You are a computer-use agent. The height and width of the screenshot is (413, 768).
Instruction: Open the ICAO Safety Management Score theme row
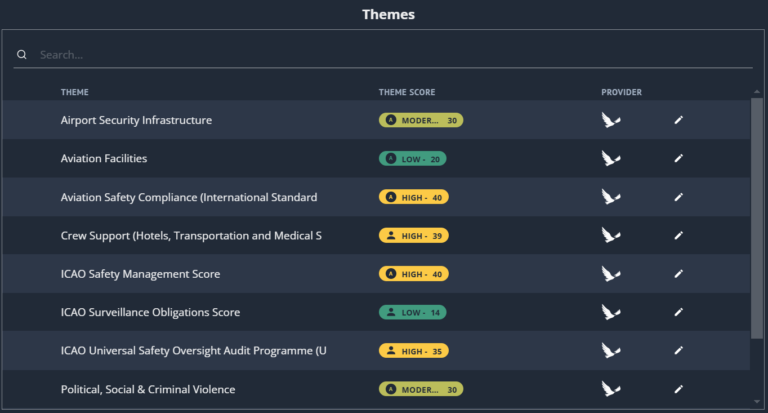pos(376,274)
